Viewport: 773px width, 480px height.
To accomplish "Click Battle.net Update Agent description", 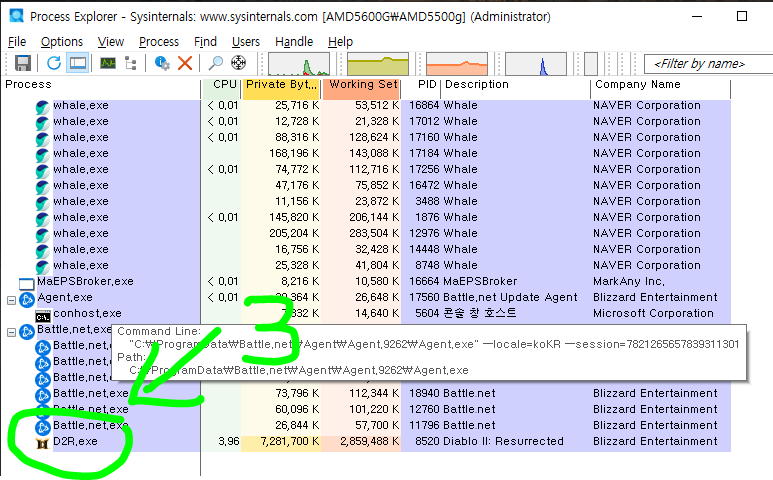I will [x=510, y=298].
